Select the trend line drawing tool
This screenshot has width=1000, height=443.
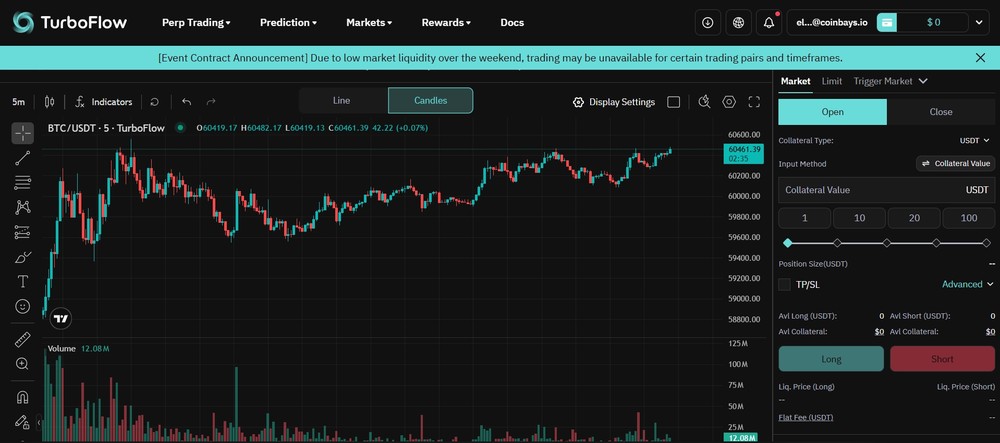tap(22, 158)
